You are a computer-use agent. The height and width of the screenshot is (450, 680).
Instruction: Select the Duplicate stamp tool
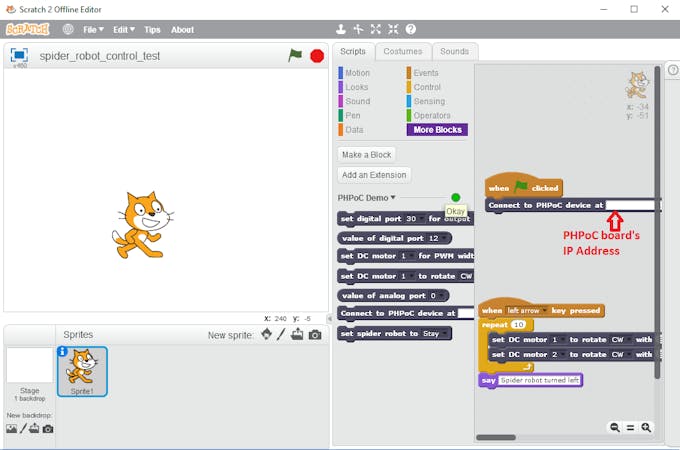point(341,29)
